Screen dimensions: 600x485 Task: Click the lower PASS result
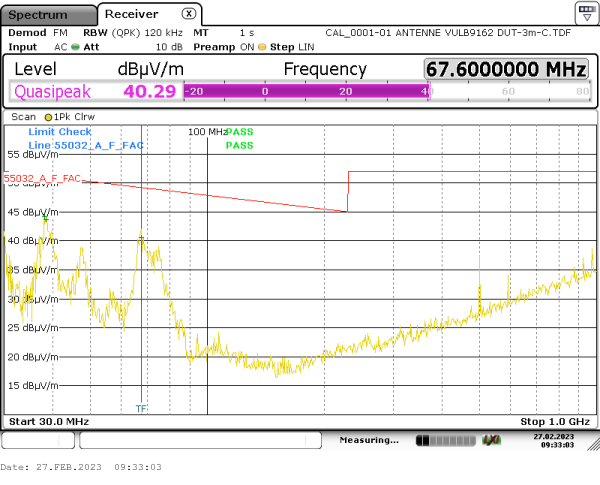tap(240, 145)
